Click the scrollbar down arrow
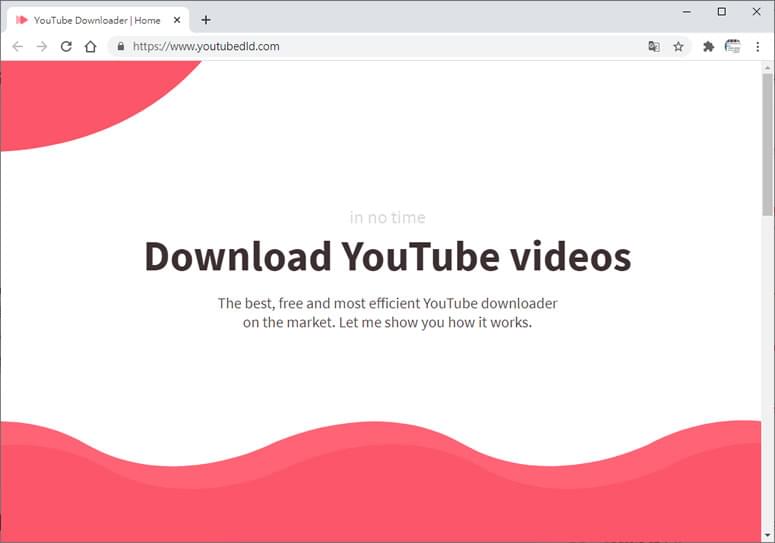This screenshot has width=775, height=543. point(768,536)
